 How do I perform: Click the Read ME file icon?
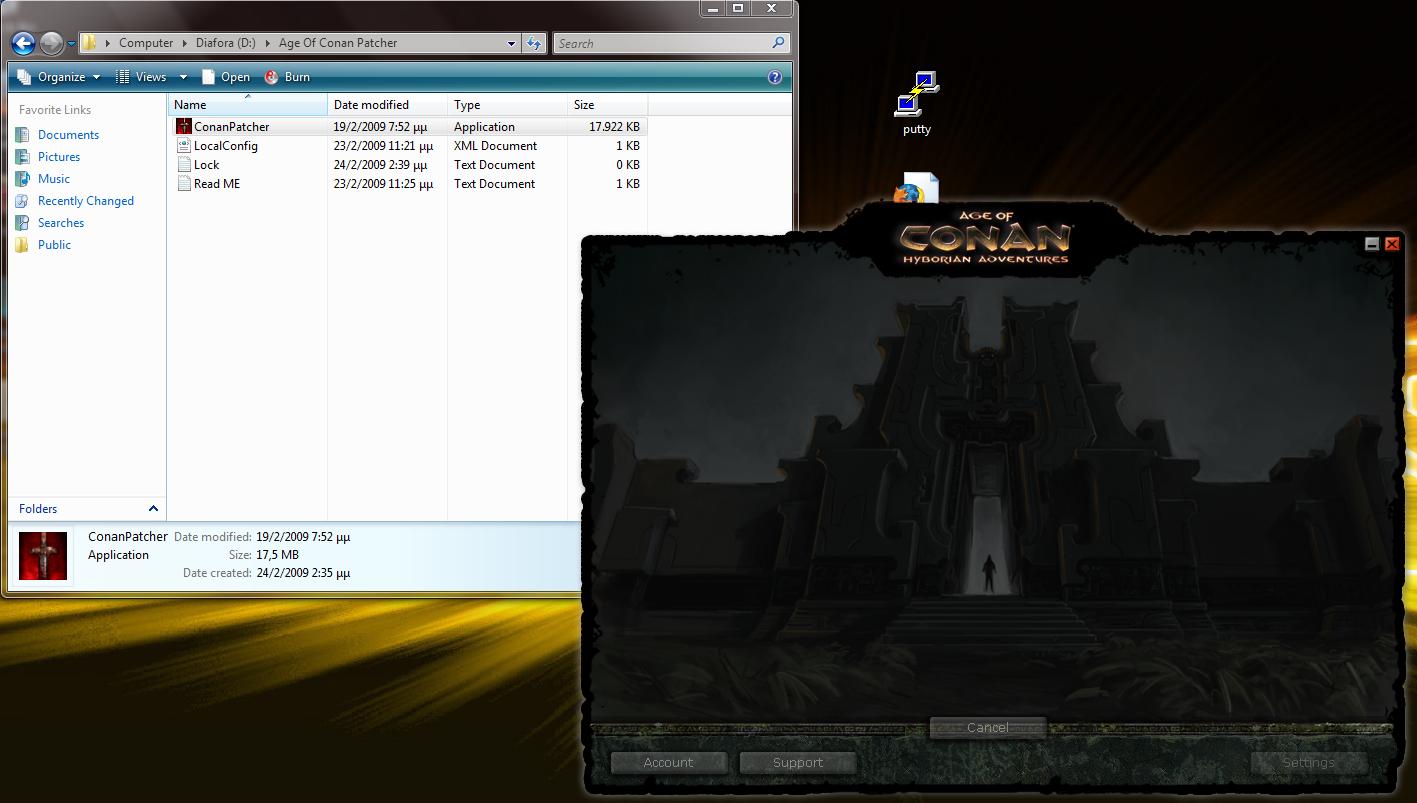183,184
